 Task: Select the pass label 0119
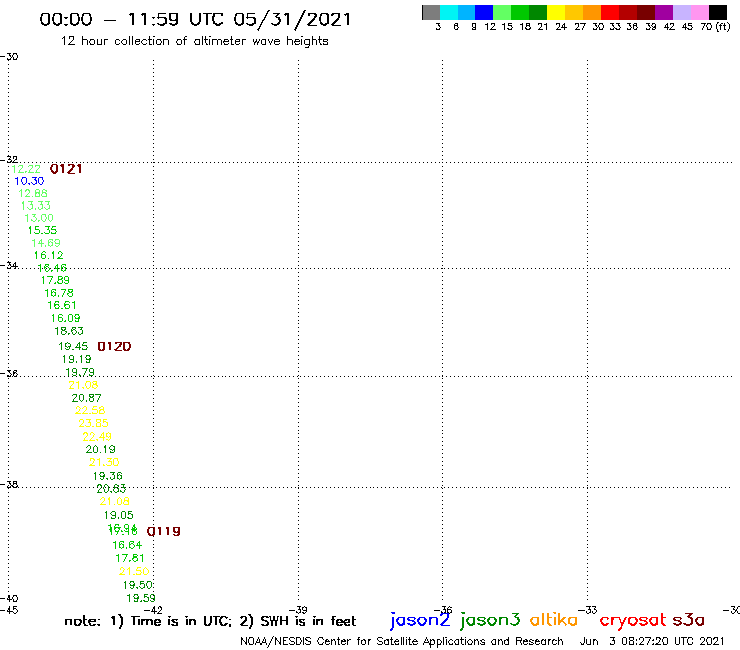pyautogui.click(x=164, y=531)
